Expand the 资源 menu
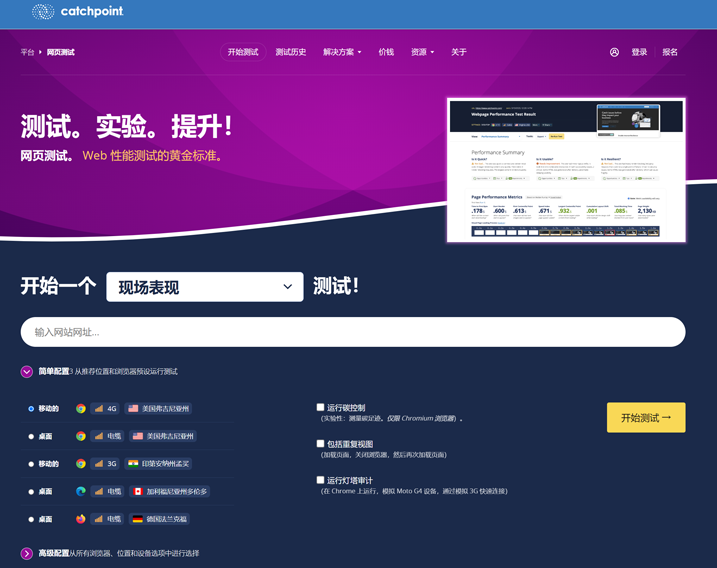Viewport: 717px width, 568px height. coord(423,52)
